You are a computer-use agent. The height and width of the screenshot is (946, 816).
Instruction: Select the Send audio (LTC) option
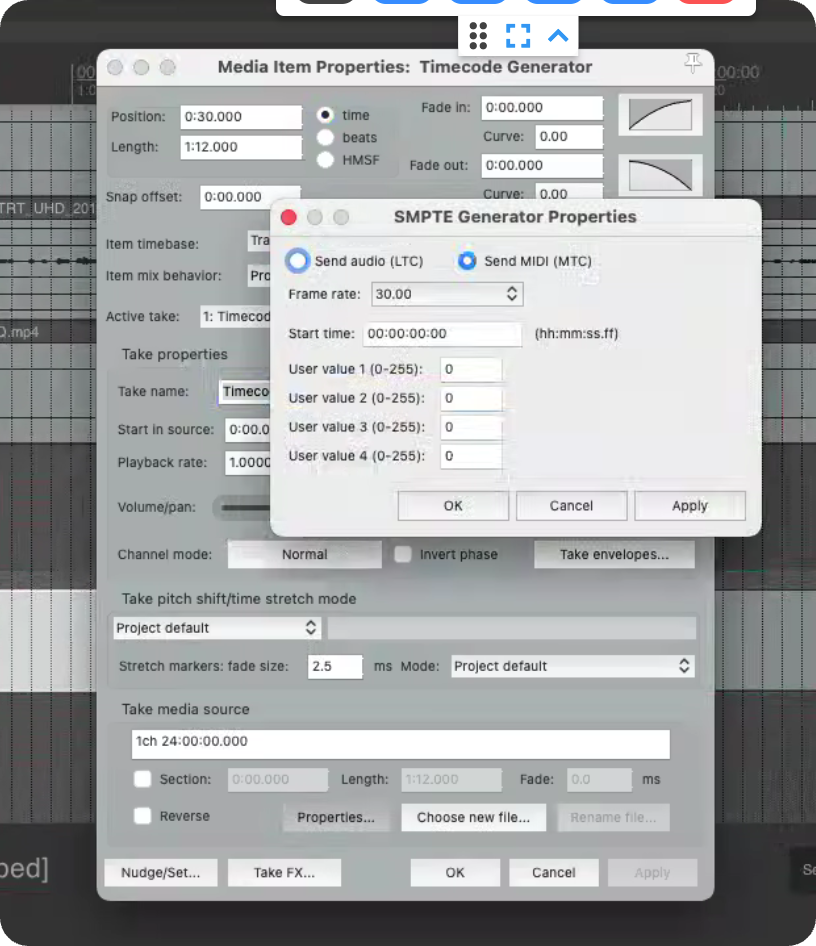click(x=297, y=261)
